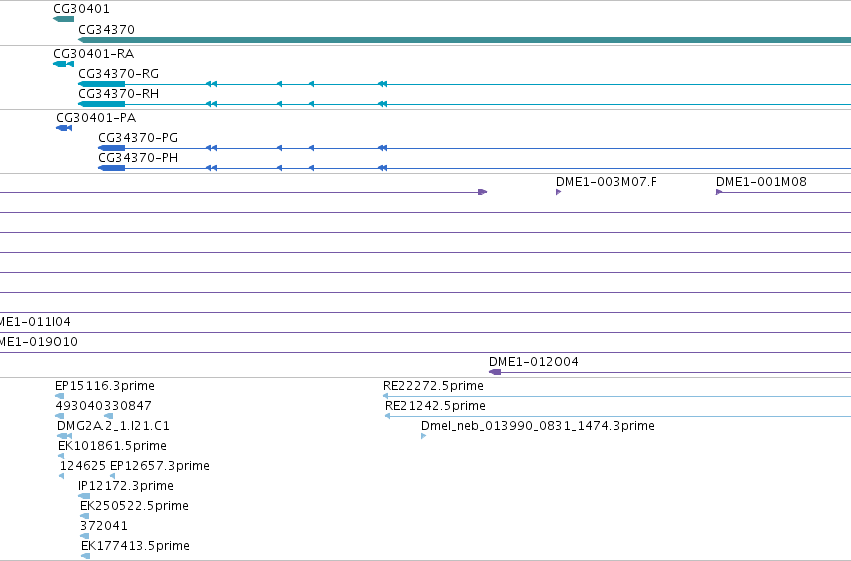This screenshot has height=561, width=851.
Task: Select the 372041 EST glyph
Action: 84,536
